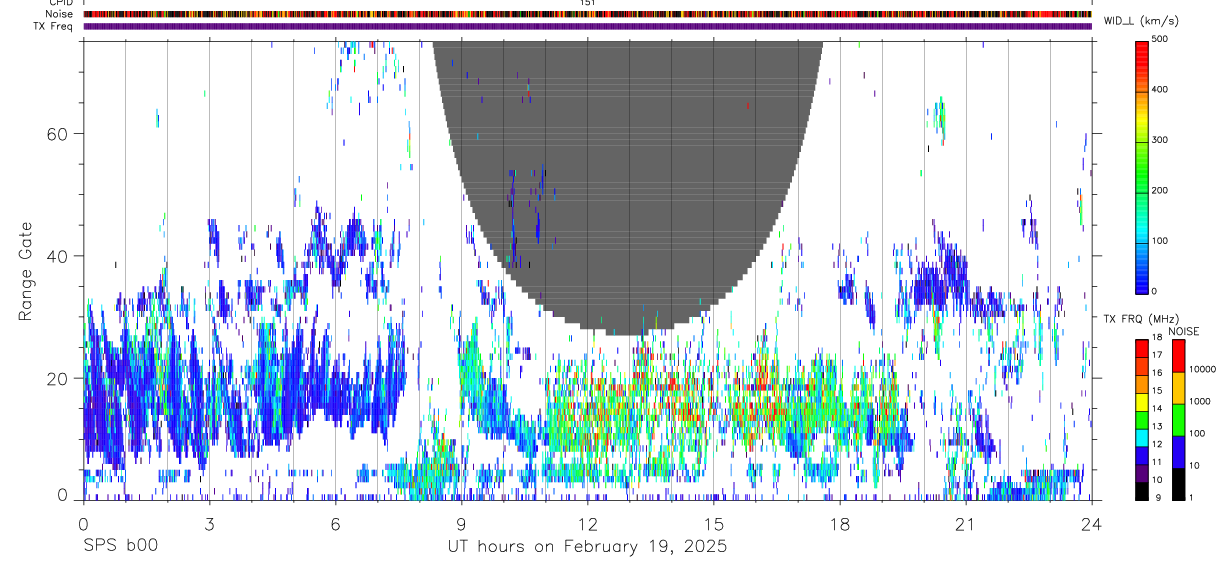This screenshot has width=1228, height=567.
Task: Click the noise level strip along the top
Action: 587,14
